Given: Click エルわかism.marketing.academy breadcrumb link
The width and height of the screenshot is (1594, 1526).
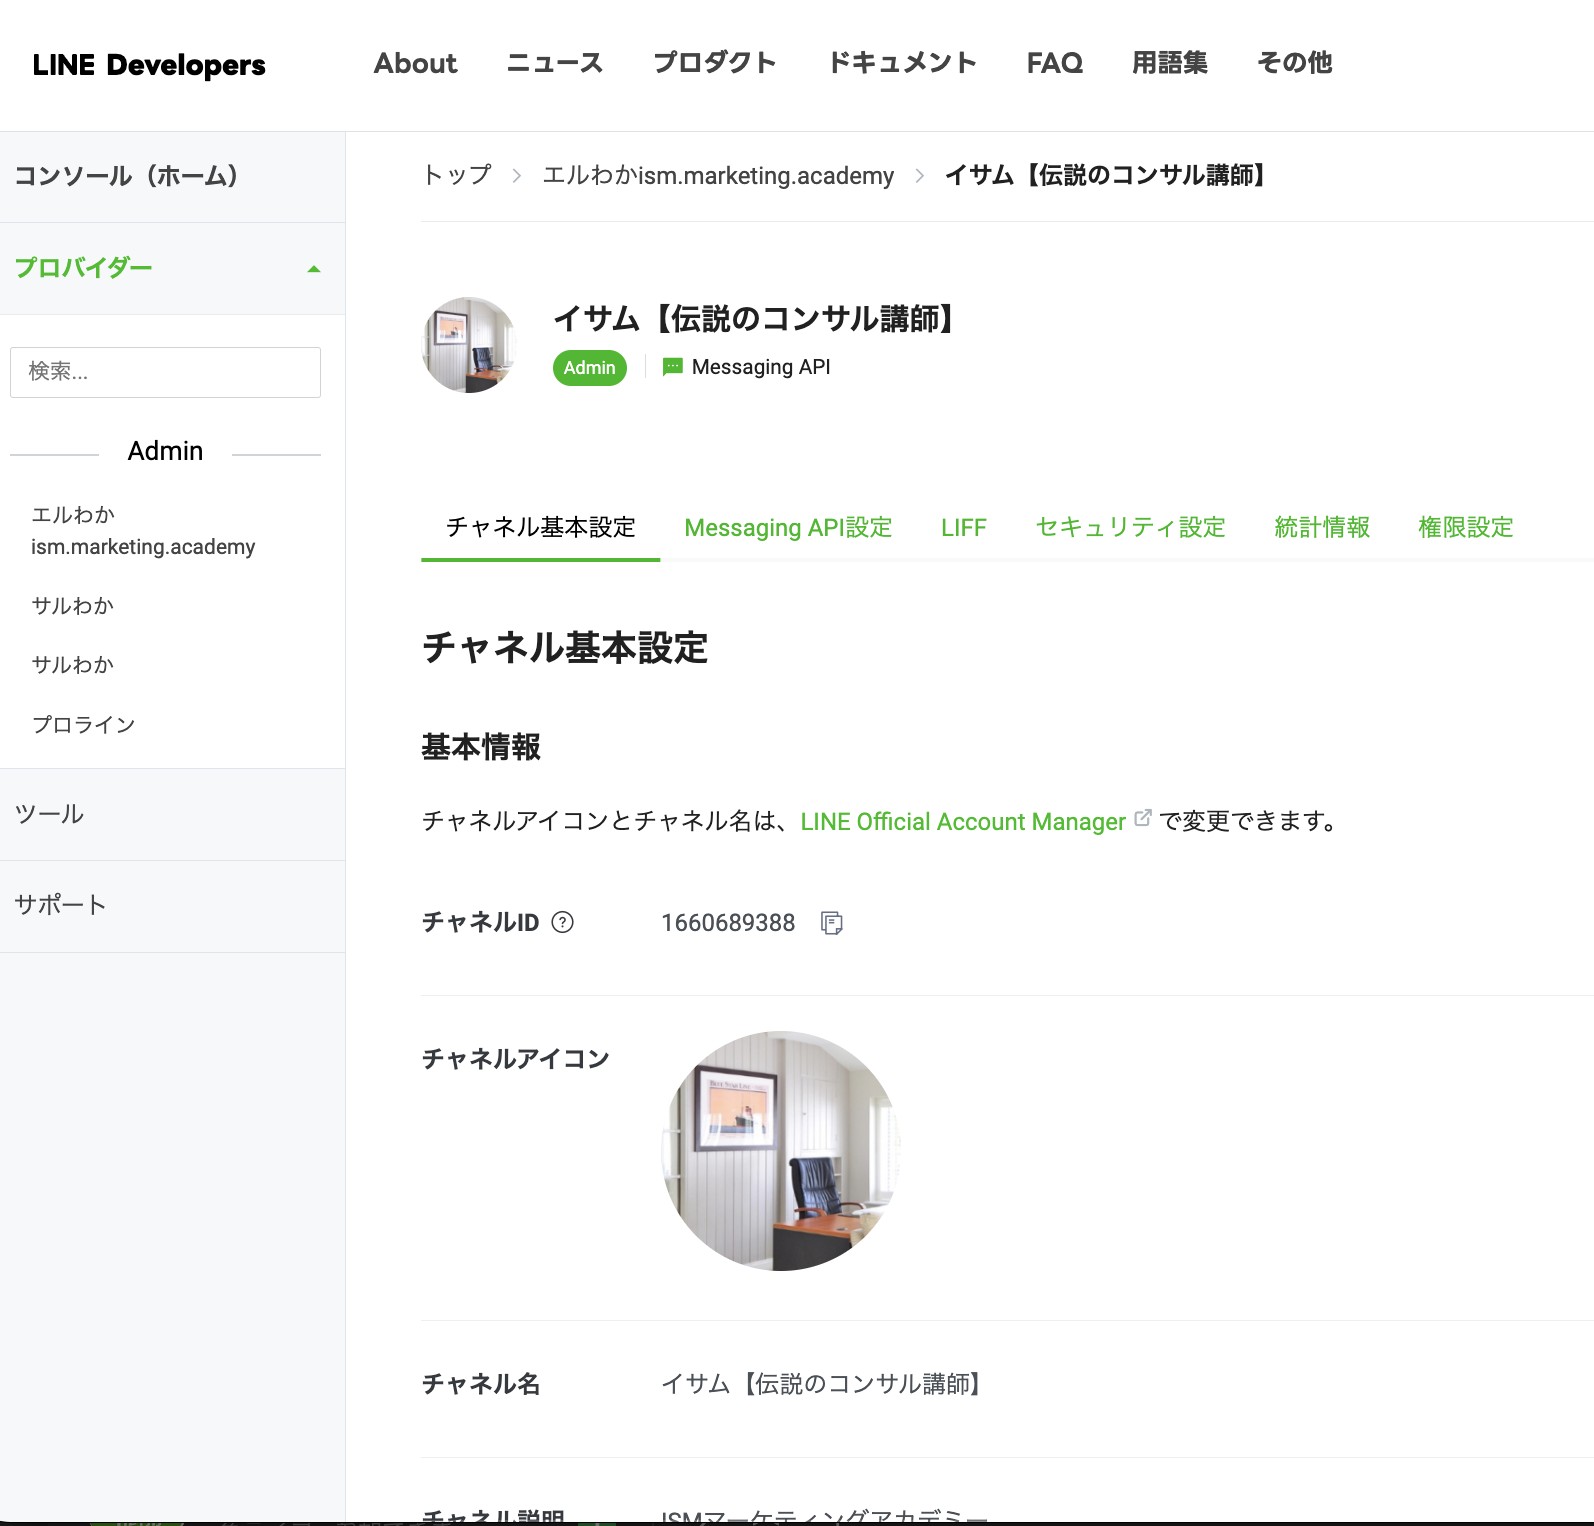Looking at the screenshot, I should click(x=718, y=175).
